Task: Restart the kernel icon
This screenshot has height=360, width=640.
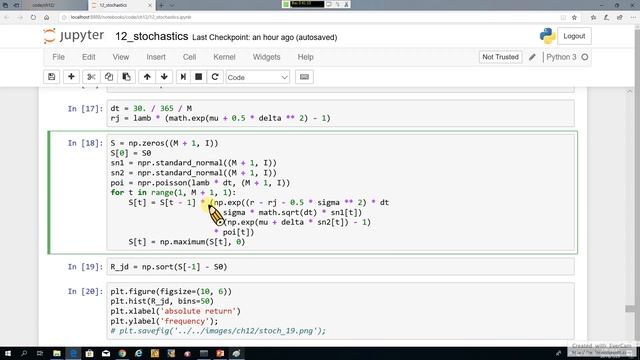Action: coord(215,77)
